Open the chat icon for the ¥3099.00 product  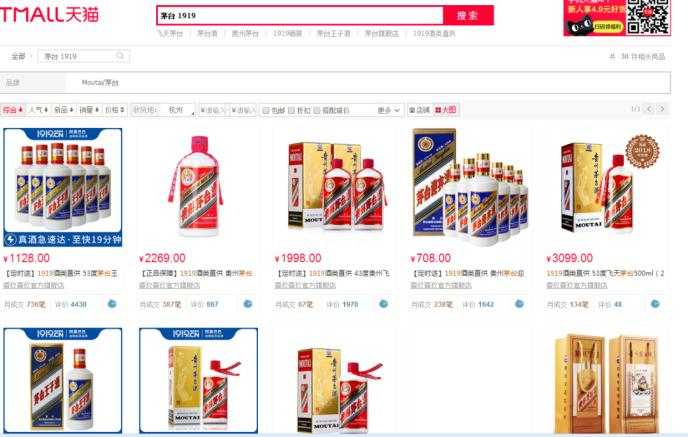(x=655, y=304)
